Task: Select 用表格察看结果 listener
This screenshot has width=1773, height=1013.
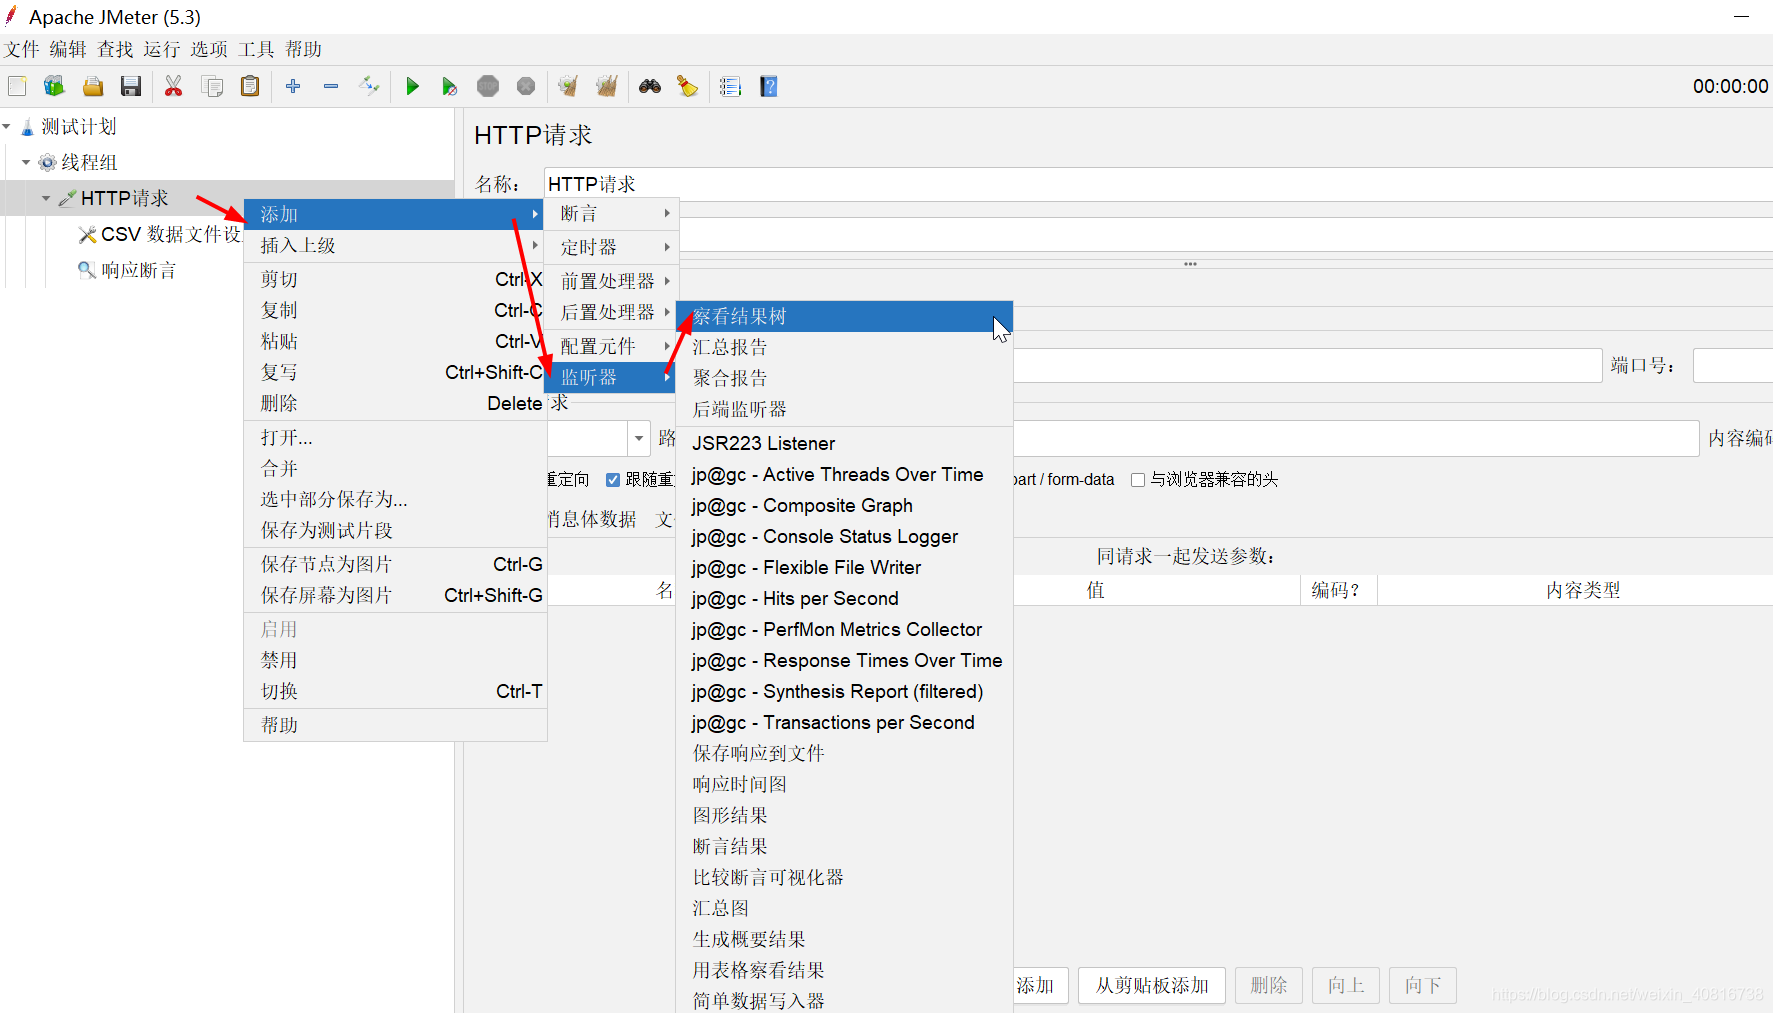Action: 845,970
